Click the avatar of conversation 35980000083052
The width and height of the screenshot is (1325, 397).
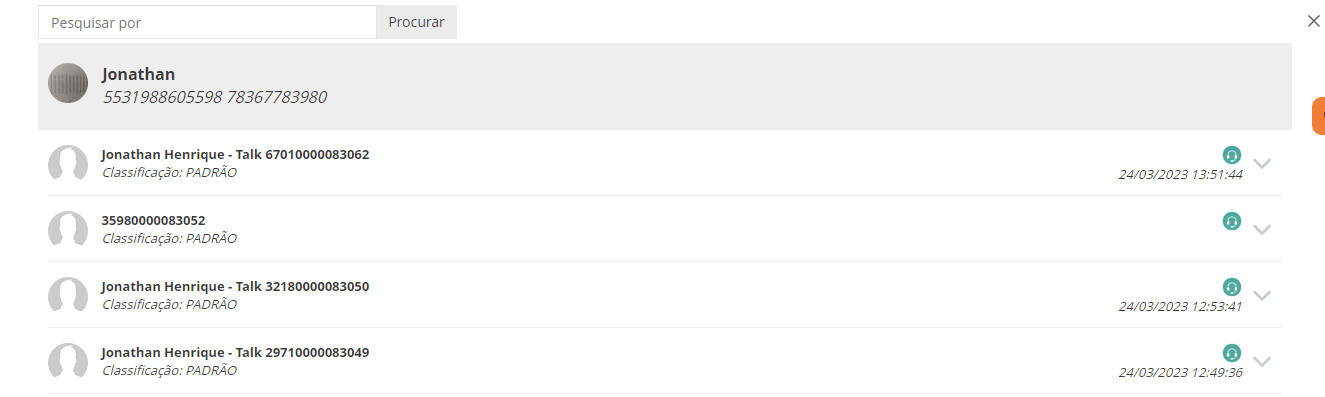coord(68,229)
